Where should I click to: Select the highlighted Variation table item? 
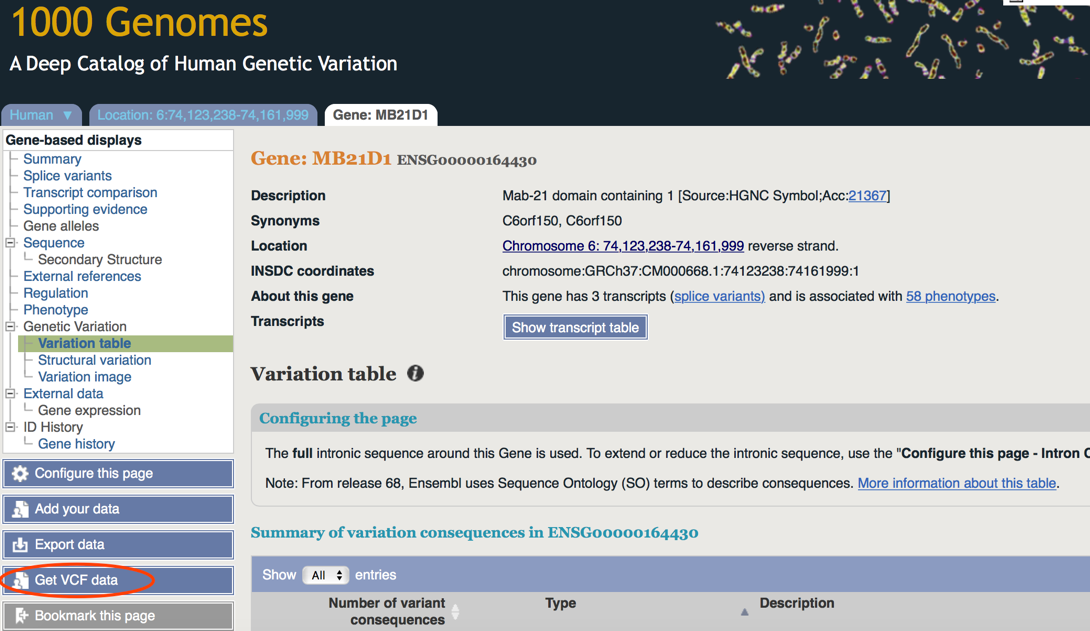point(84,343)
